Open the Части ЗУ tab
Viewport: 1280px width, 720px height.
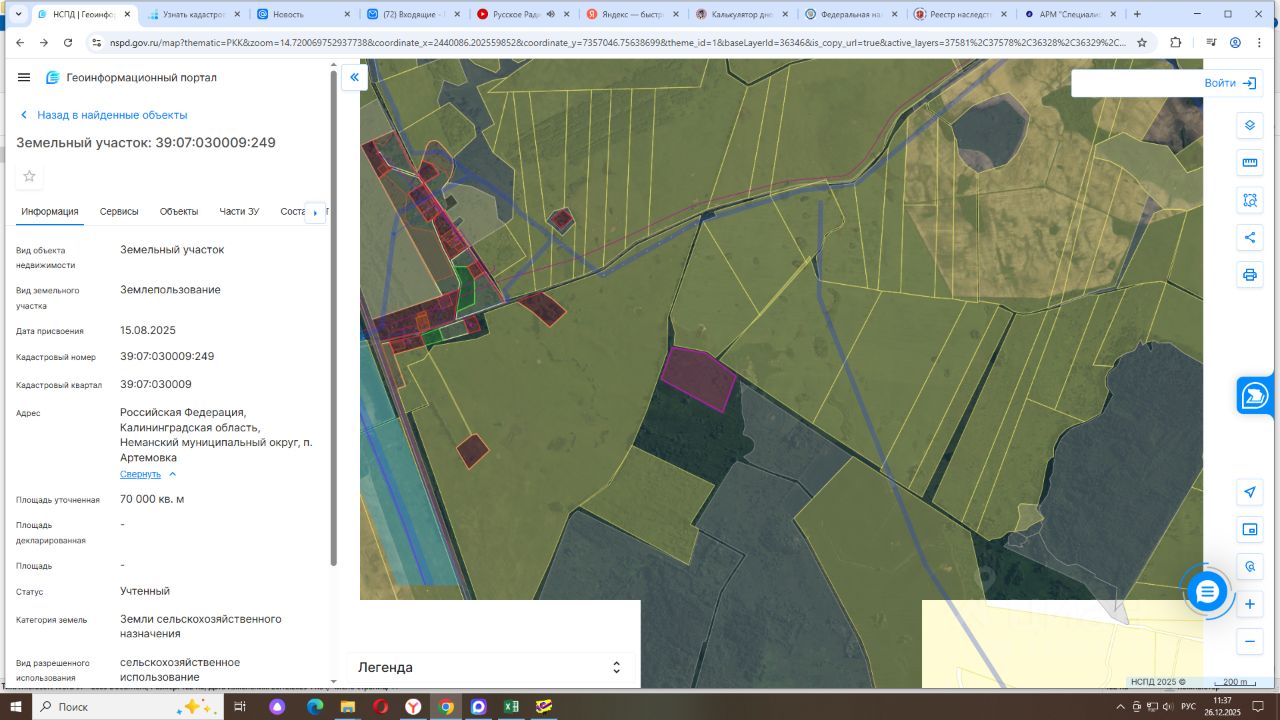point(239,212)
